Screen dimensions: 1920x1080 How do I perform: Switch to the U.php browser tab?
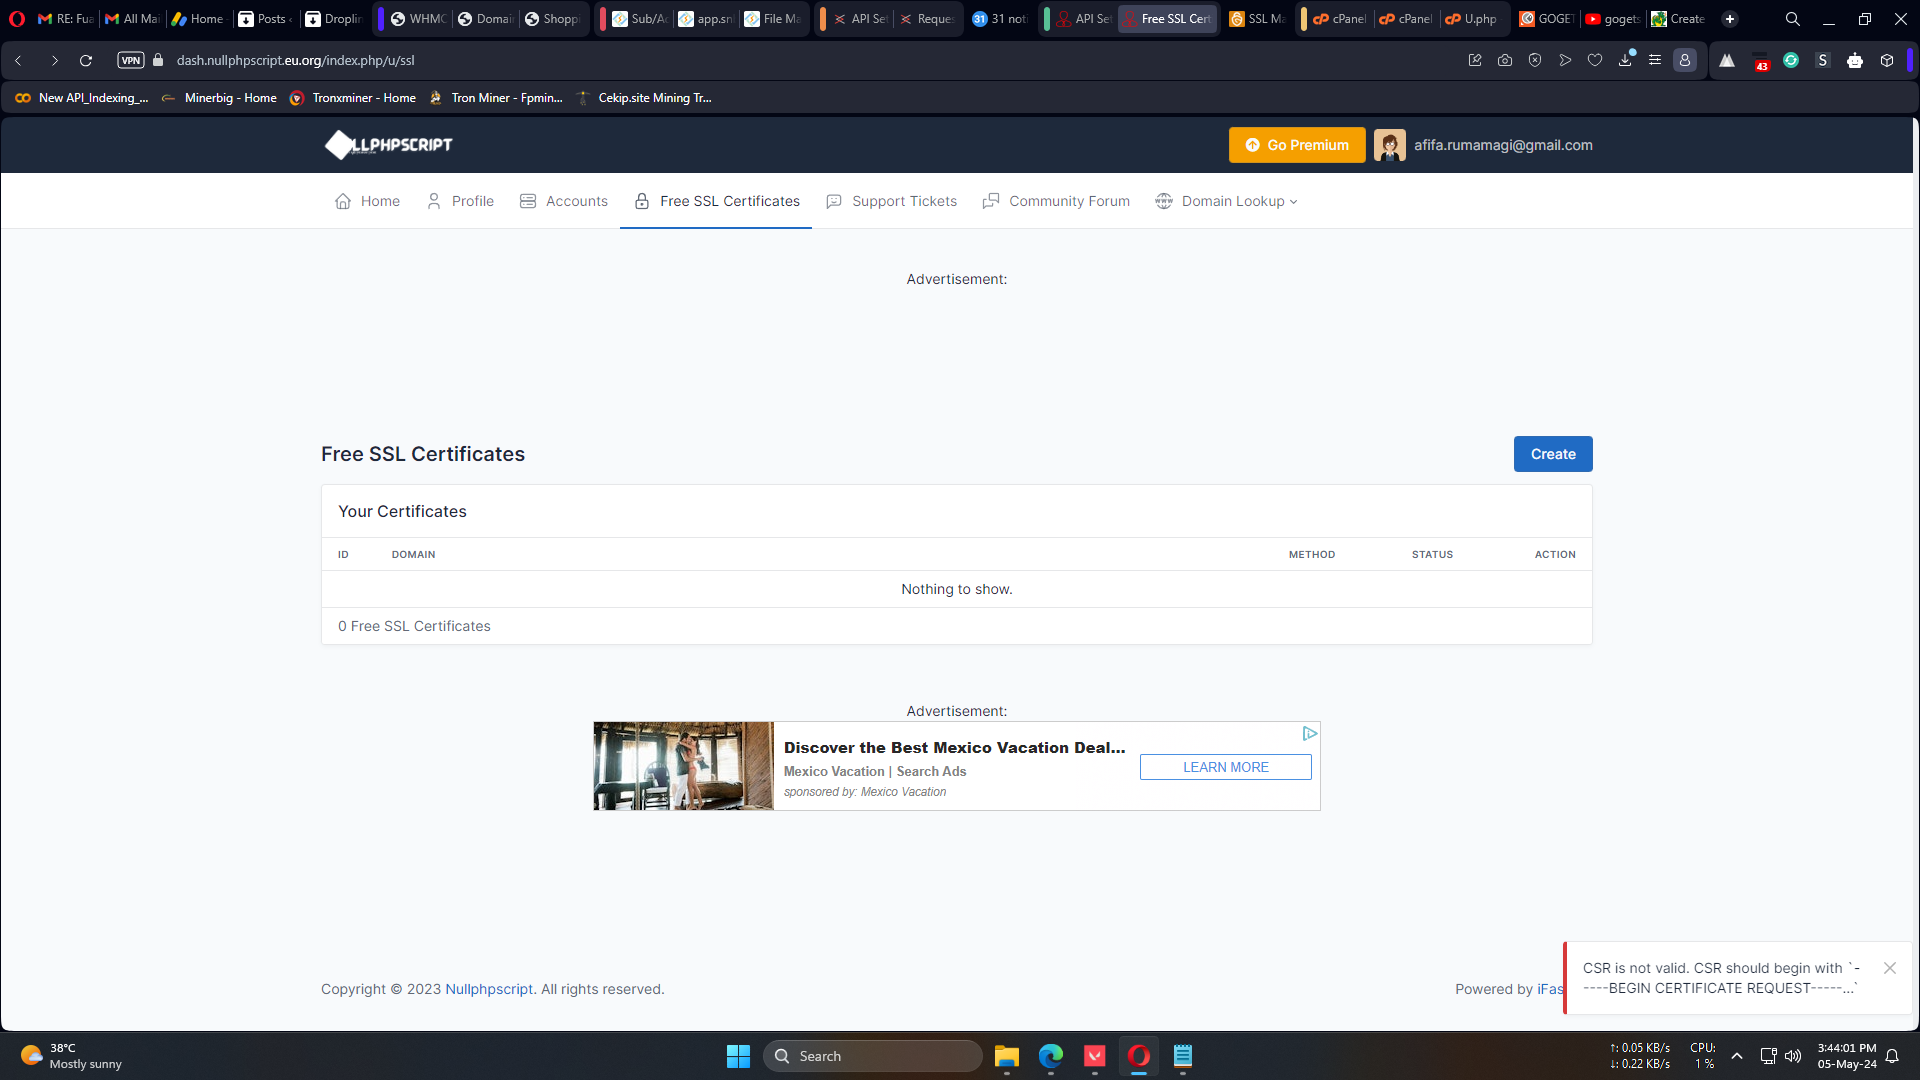tap(1471, 18)
